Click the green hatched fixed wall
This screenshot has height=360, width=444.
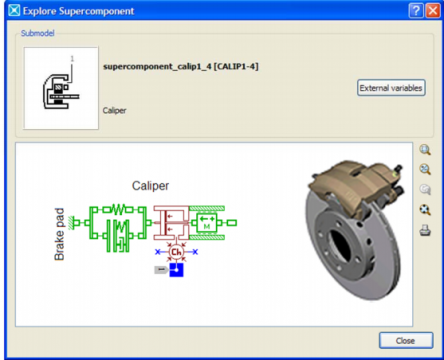71,223
